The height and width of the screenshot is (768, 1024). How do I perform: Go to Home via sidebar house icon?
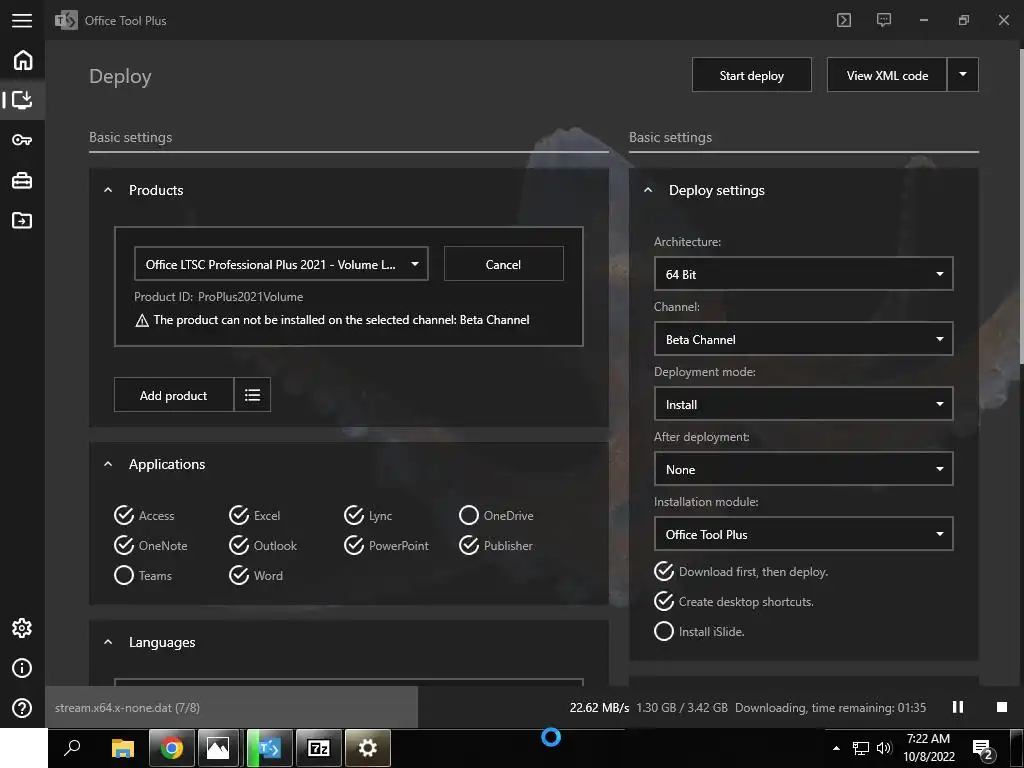22,60
